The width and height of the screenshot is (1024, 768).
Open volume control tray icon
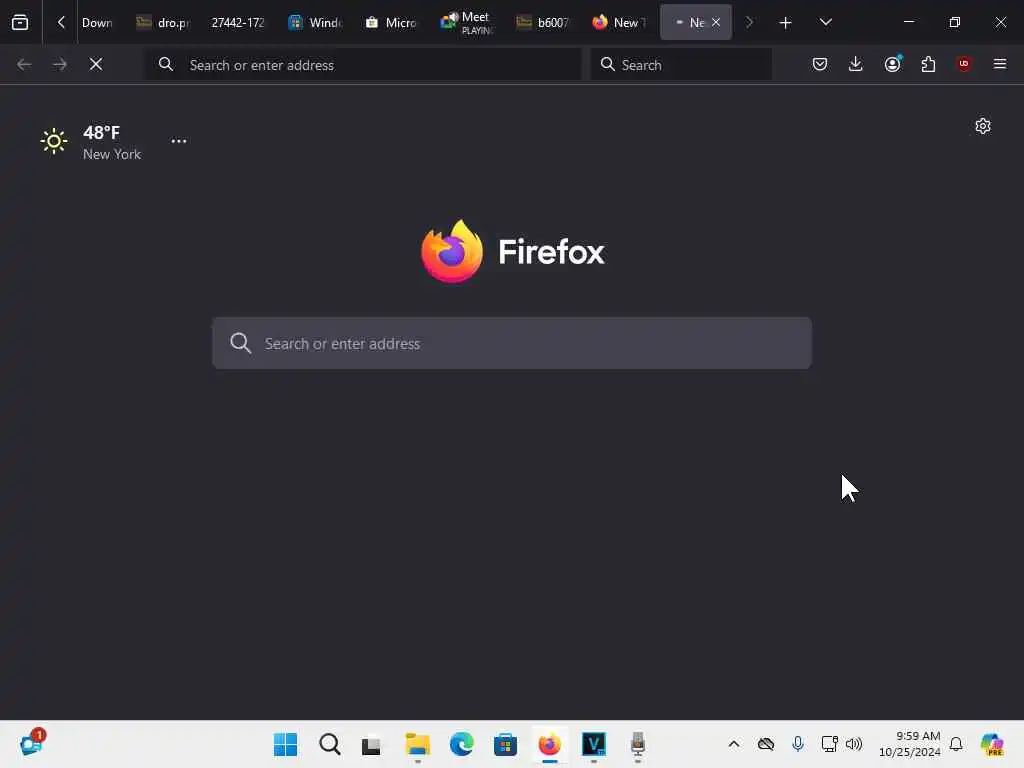(854, 744)
